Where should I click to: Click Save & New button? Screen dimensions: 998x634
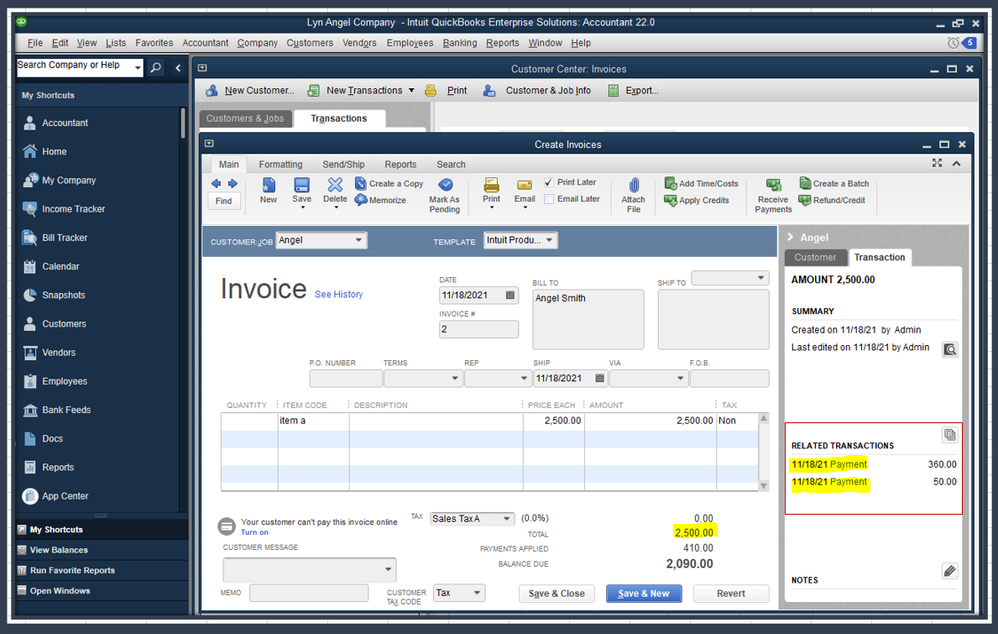pyautogui.click(x=643, y=593)
